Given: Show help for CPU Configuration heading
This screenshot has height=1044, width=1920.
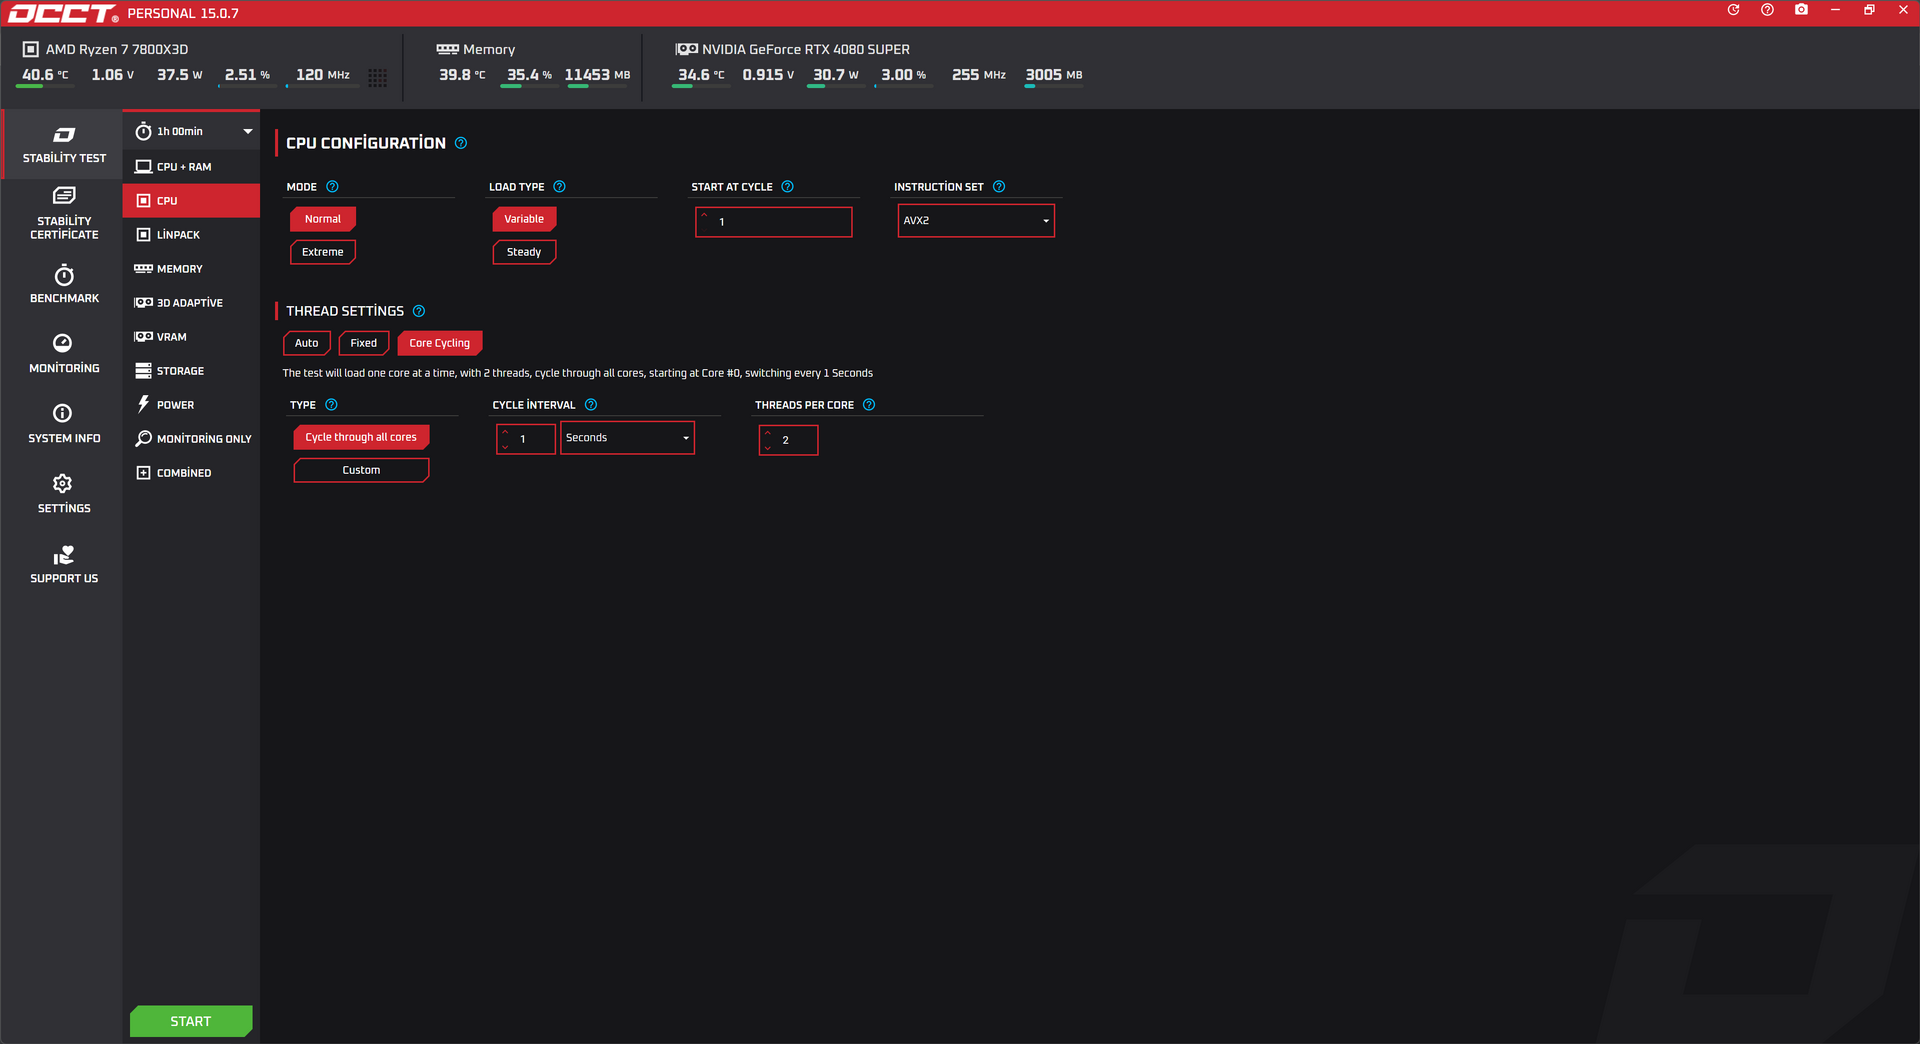Looking at the screenshot, I should coord(461,143).
